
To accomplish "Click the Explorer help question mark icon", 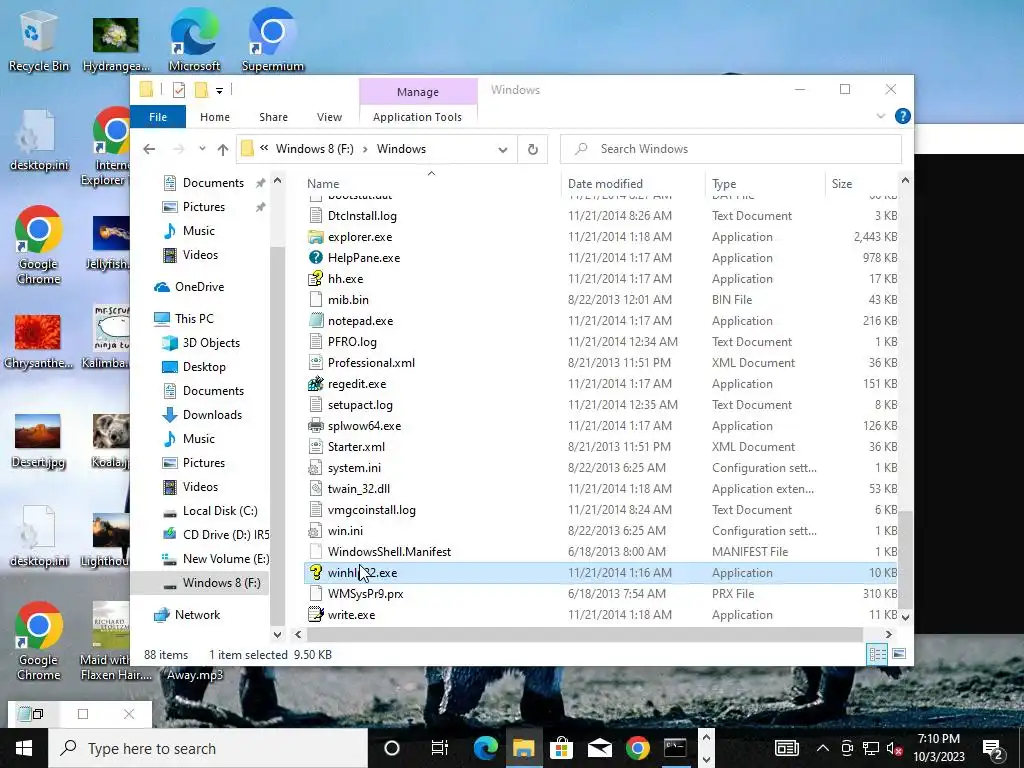I will point(903,116).
